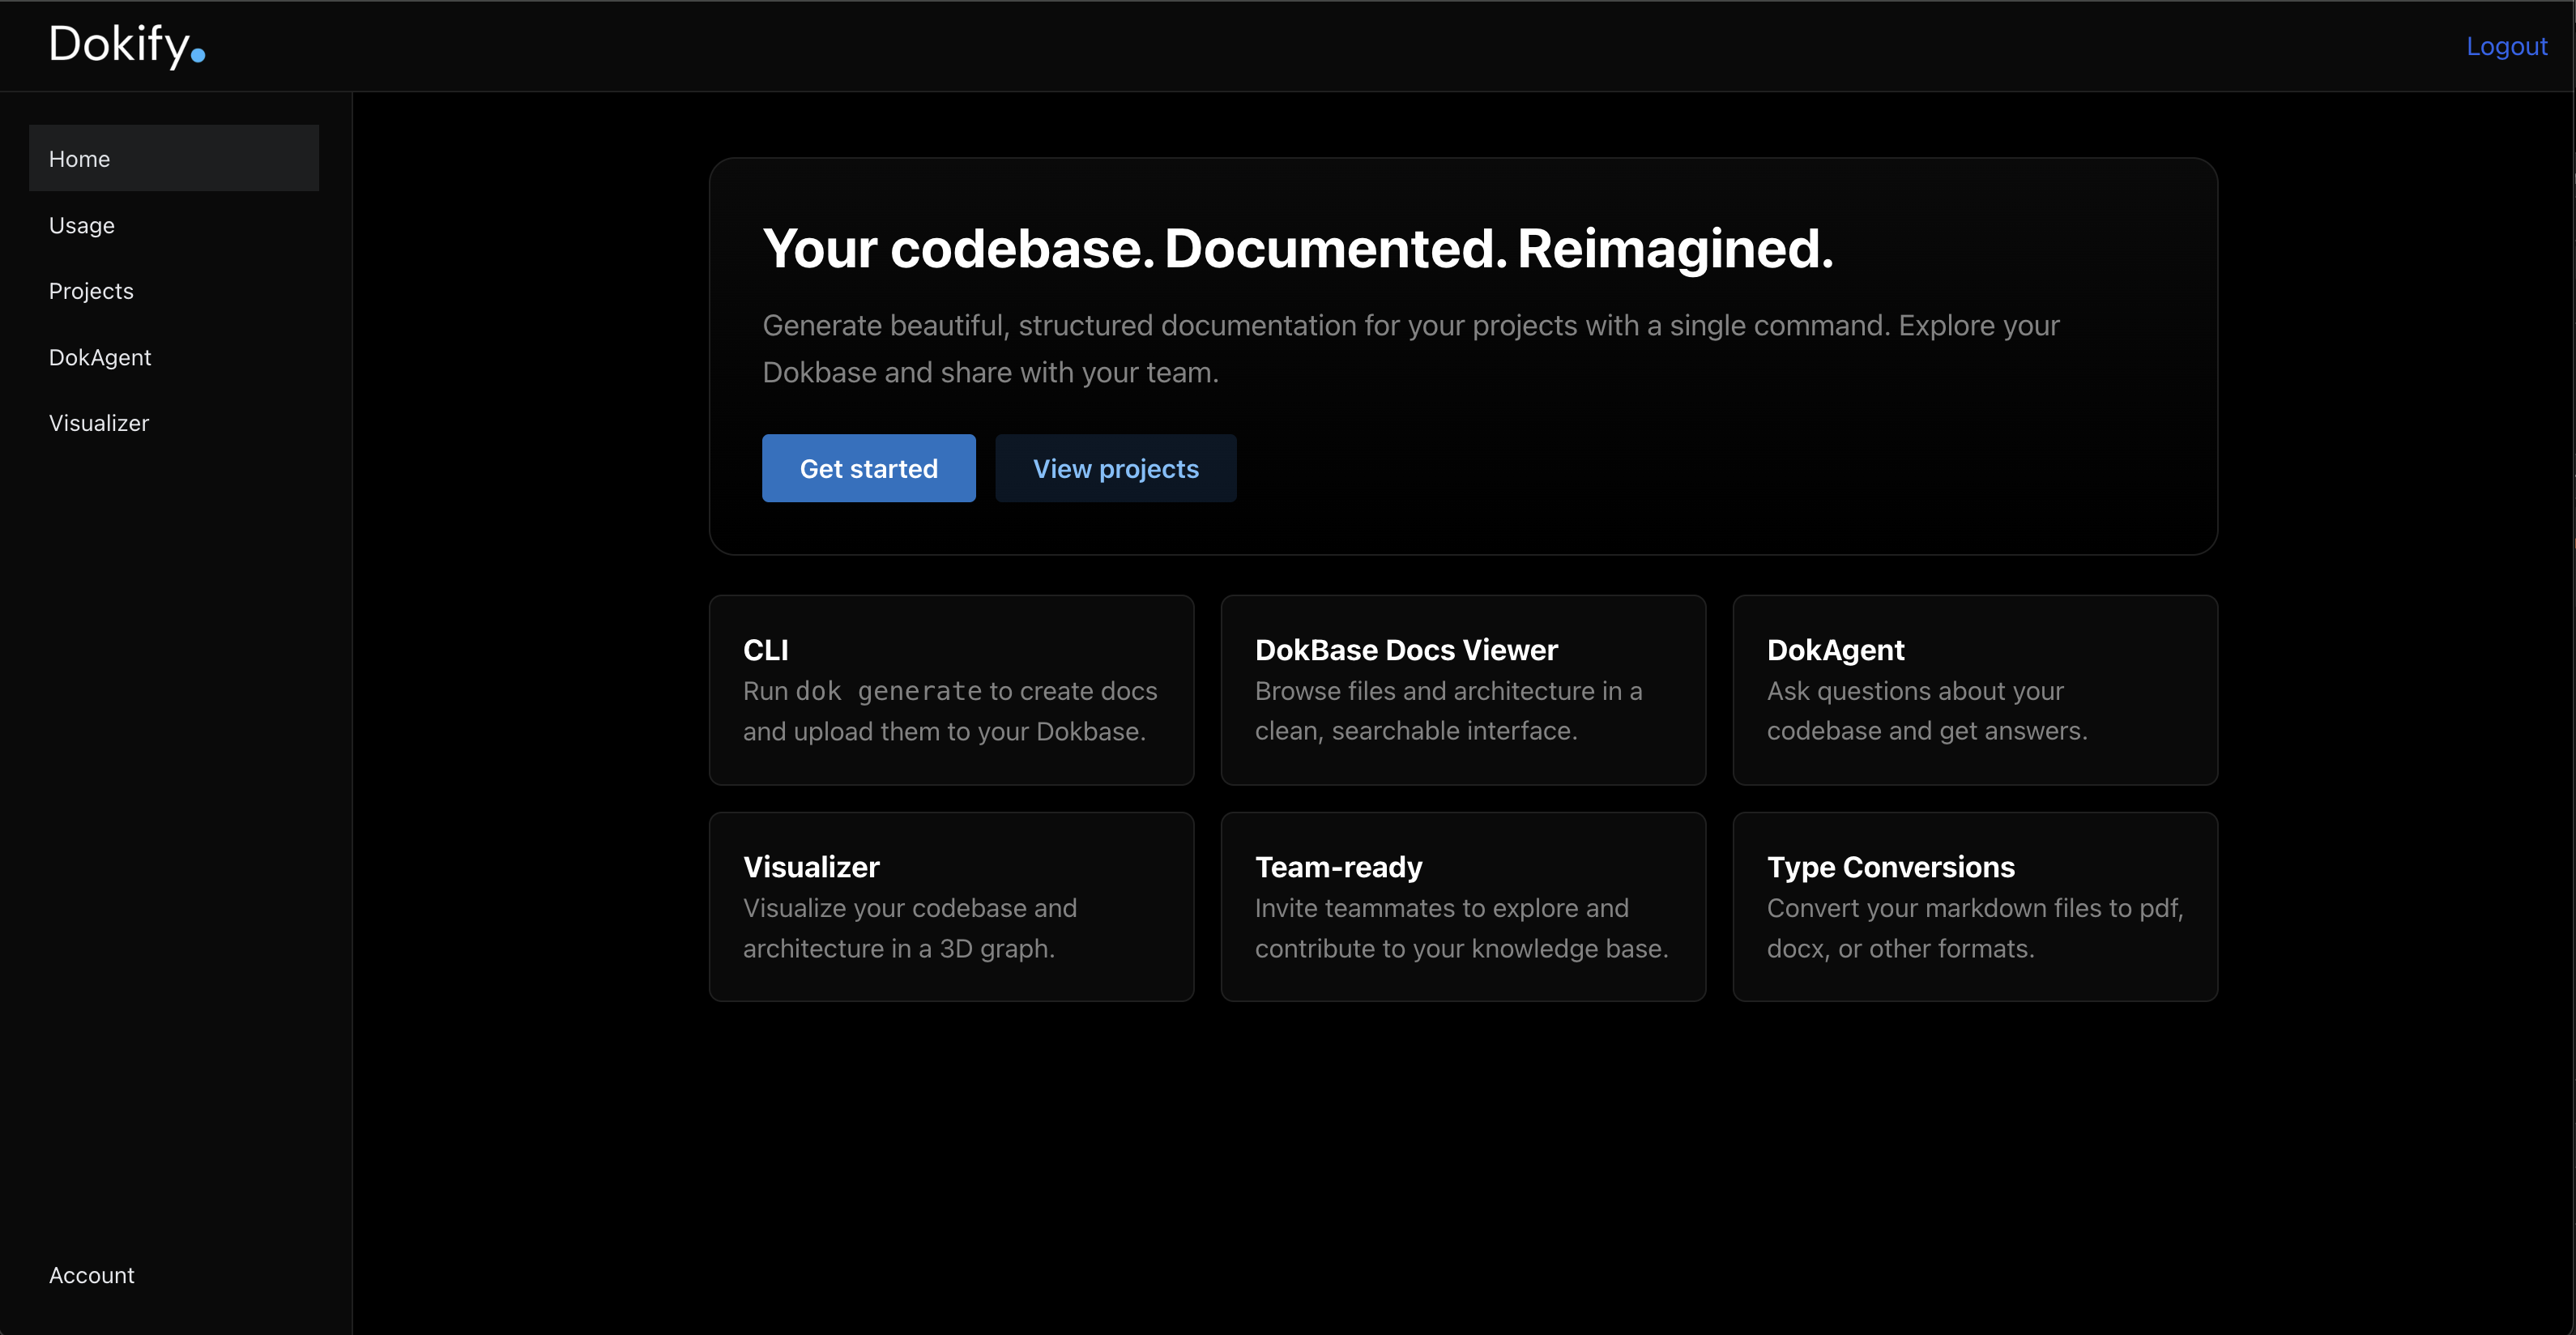Click the Logout link
This screenshot has height=1335, width=2576.
2506,47
